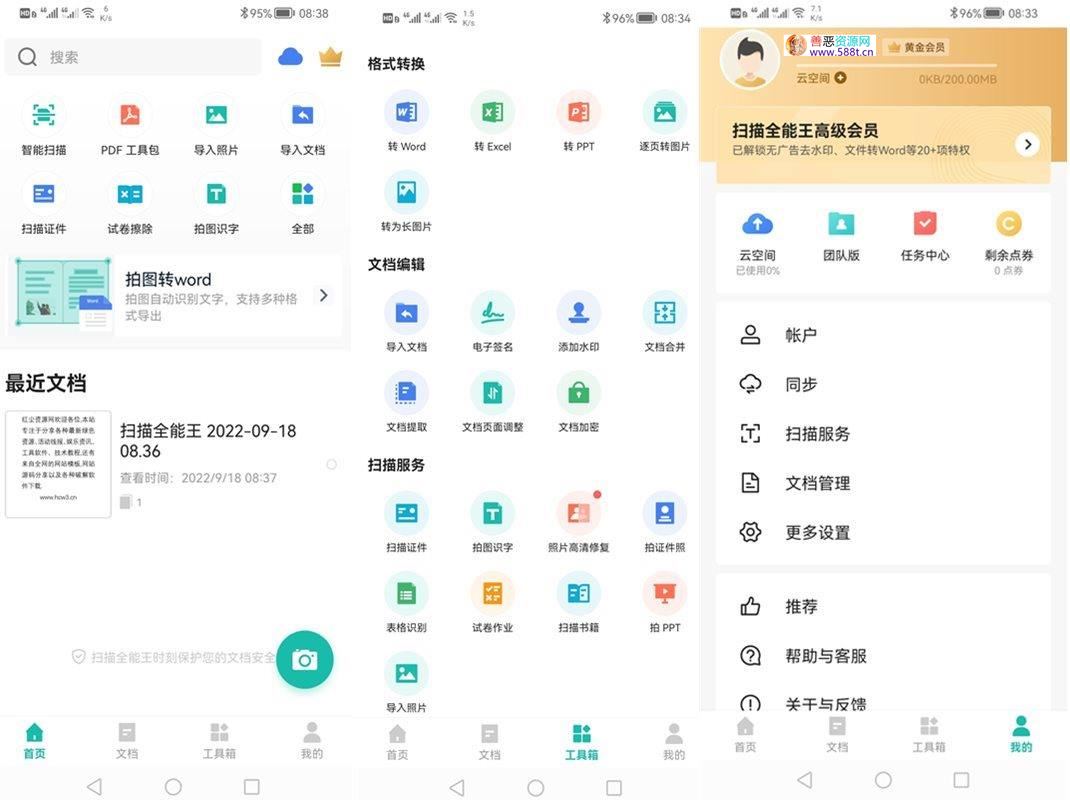1070x800 pixels.
Task: Tap the plus icon next to 云空间
Action: [840, 78]
